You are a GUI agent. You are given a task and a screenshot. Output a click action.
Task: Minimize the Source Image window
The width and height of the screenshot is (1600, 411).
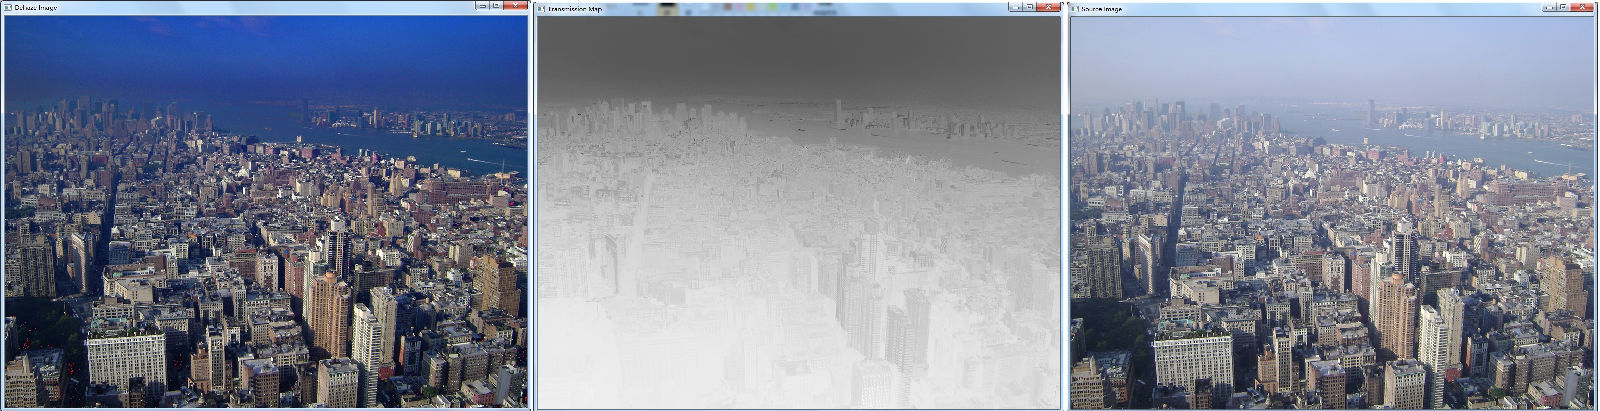[x=1548, y=6]
